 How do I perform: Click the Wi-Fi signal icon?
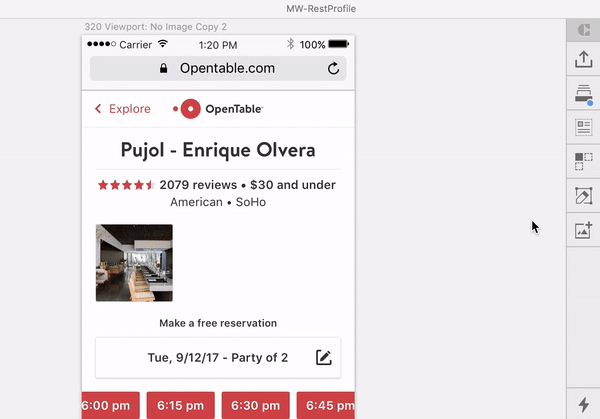click(163, 44)
